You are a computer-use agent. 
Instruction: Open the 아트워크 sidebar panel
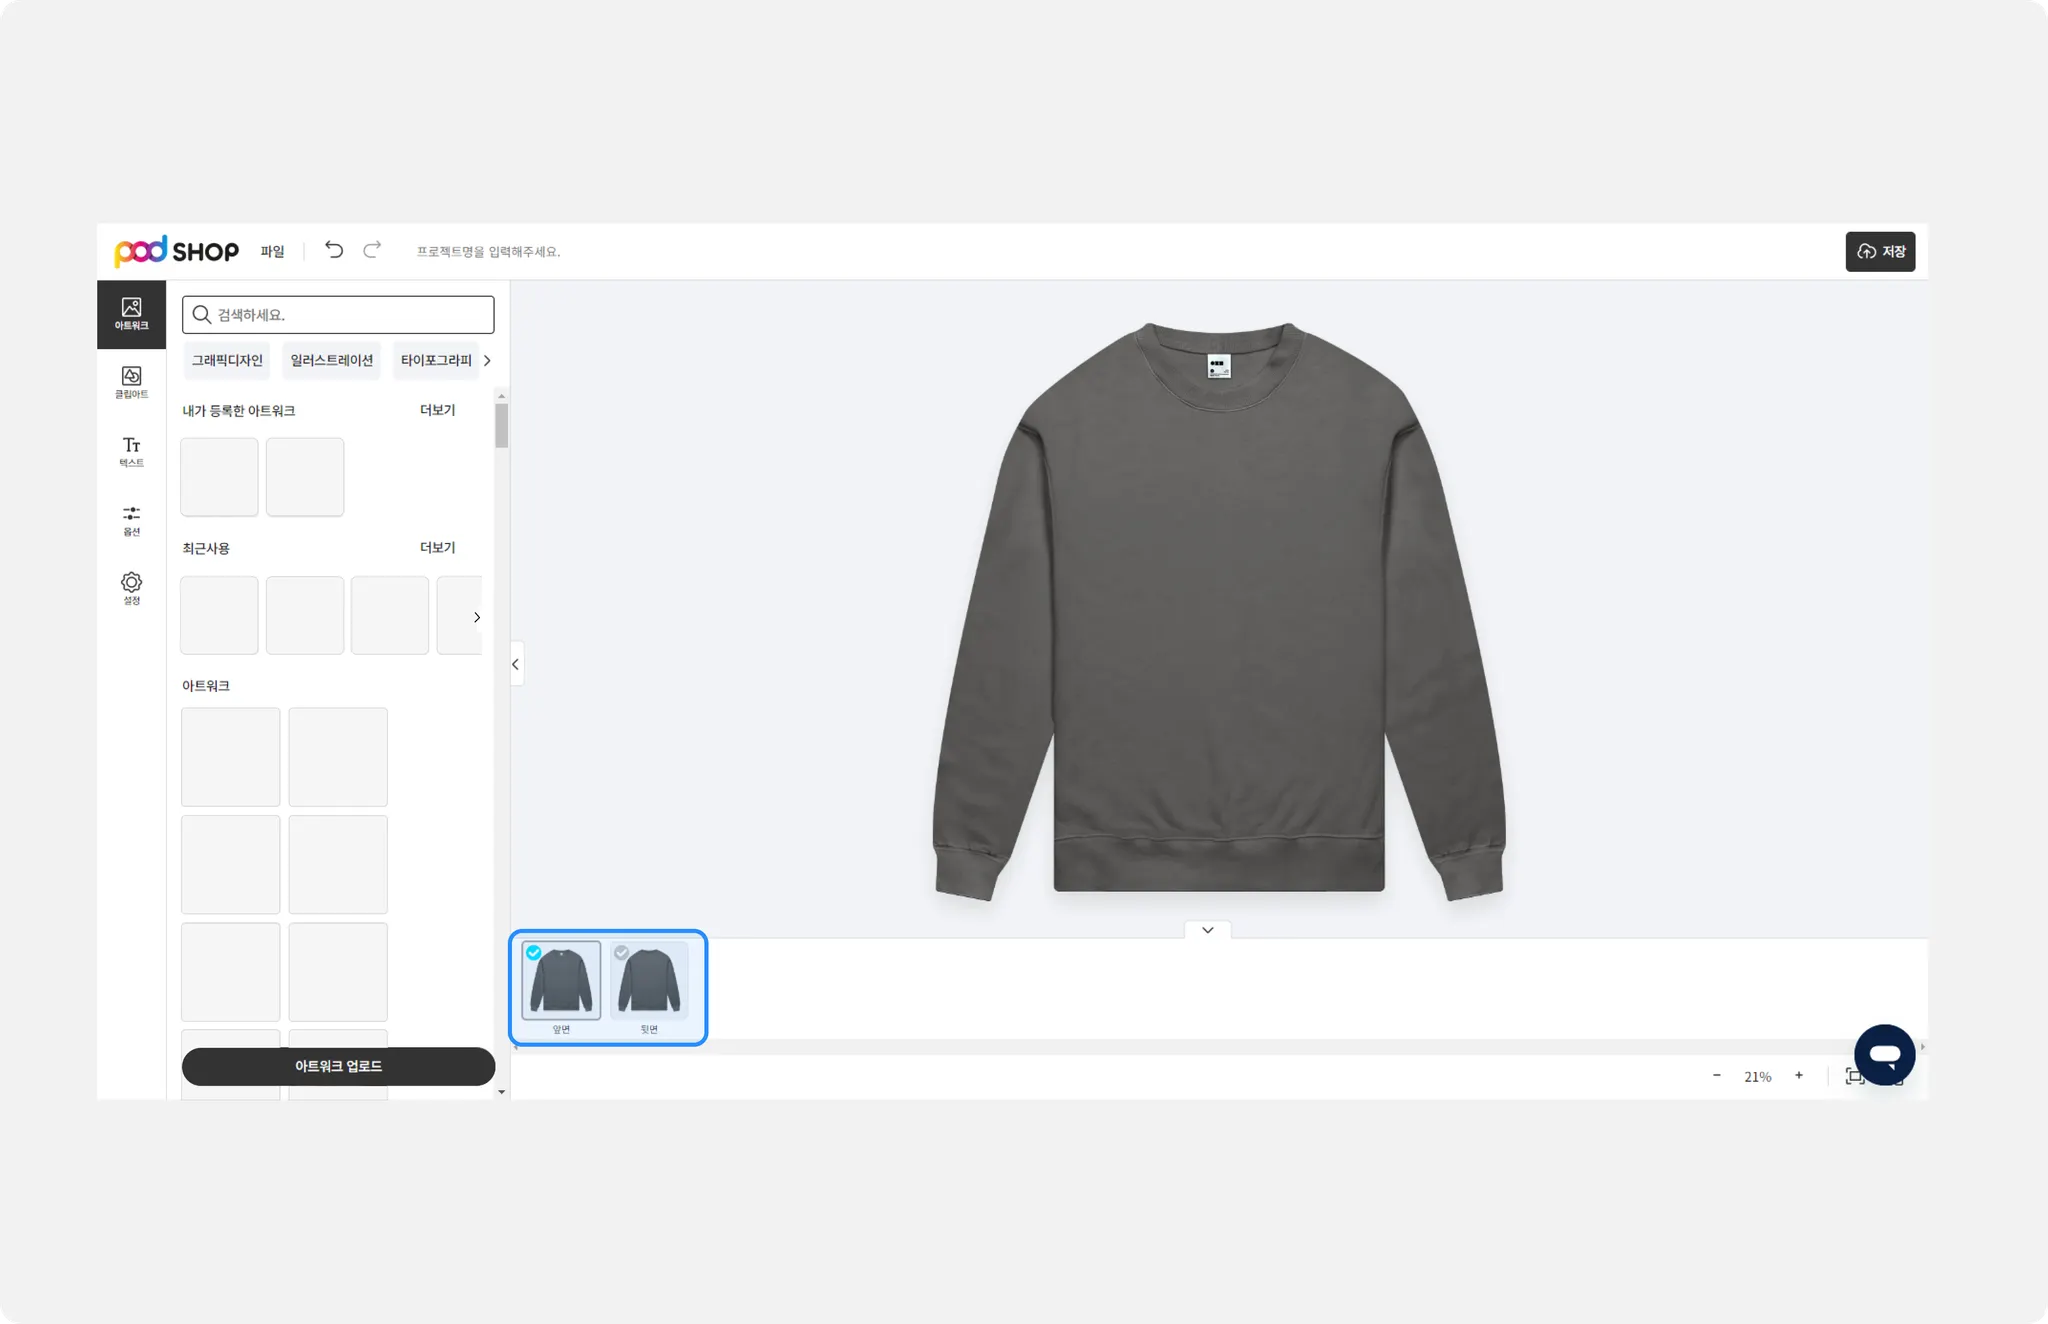click(x=131, y=313)
